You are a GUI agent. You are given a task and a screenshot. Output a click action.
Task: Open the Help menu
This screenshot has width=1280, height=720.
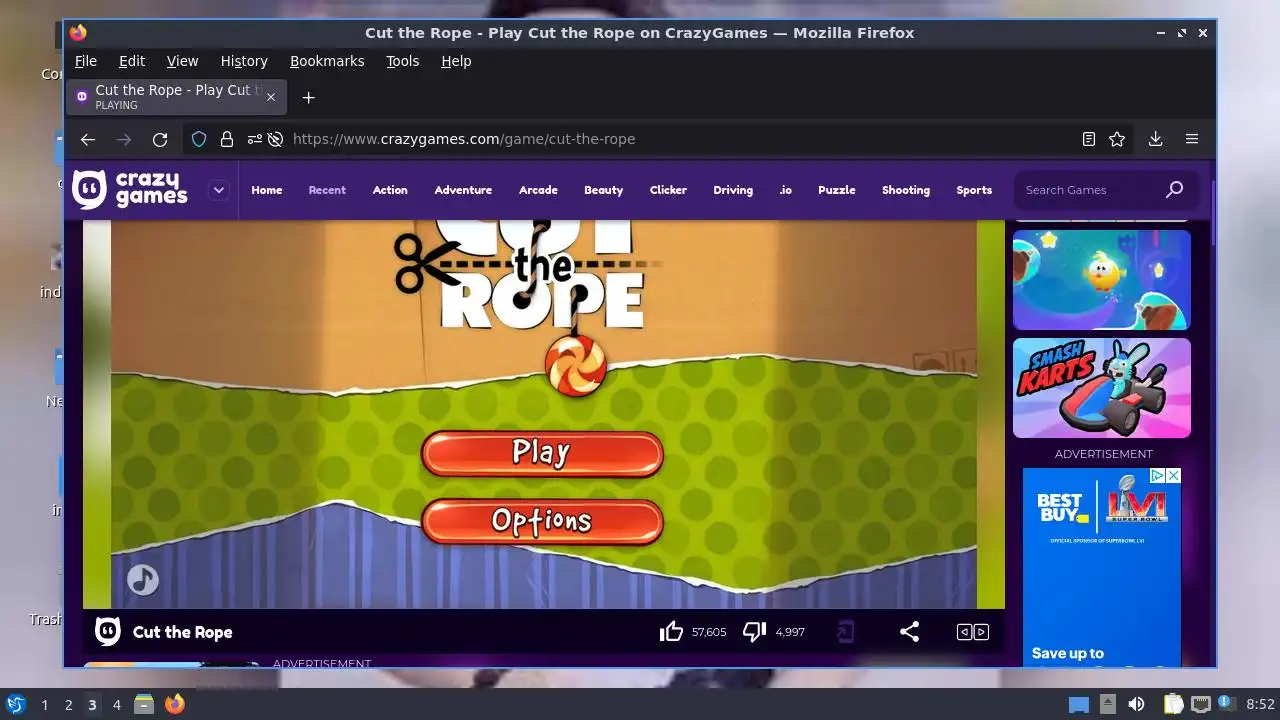(456, 61)
